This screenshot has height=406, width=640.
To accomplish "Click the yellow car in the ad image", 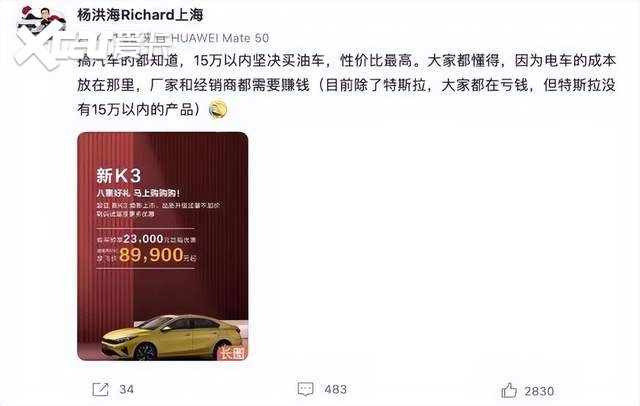I will (x=171, y=337).
